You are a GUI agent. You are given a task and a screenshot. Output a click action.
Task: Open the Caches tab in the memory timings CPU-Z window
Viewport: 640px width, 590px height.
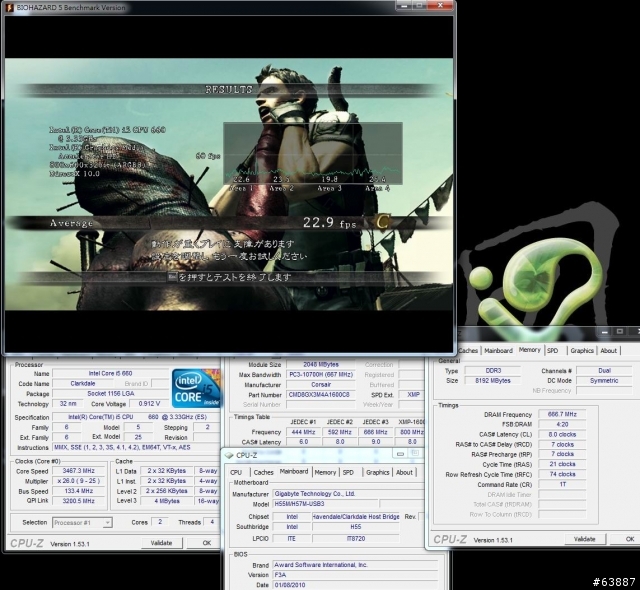click(x=468, y=350)
